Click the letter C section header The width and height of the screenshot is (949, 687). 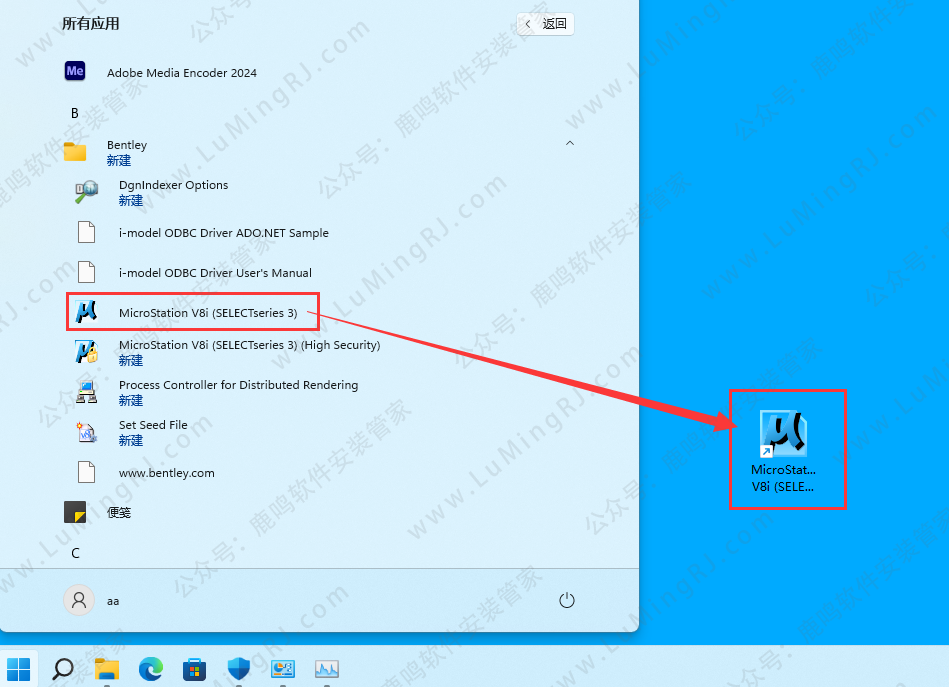click(75, 553)
